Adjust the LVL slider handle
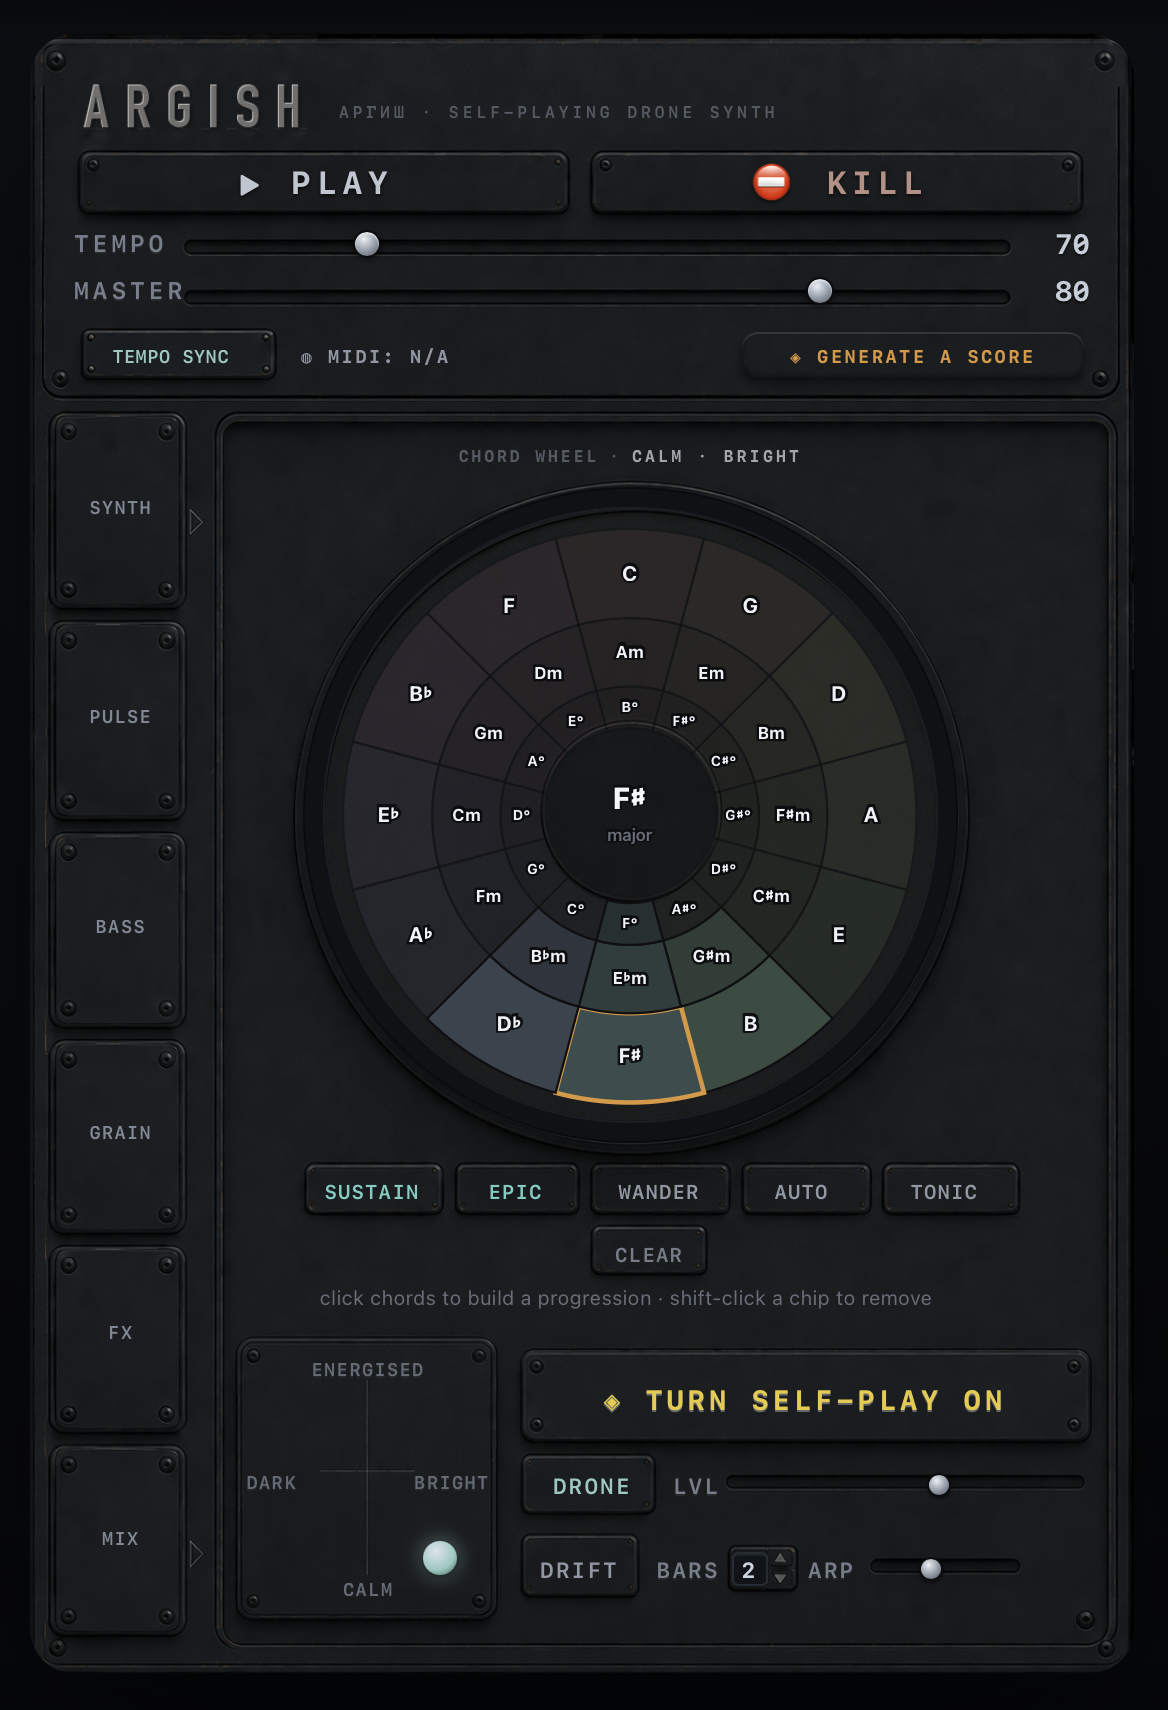This screenshot has height=1710, width=1168. click(x=939, y=1485)
